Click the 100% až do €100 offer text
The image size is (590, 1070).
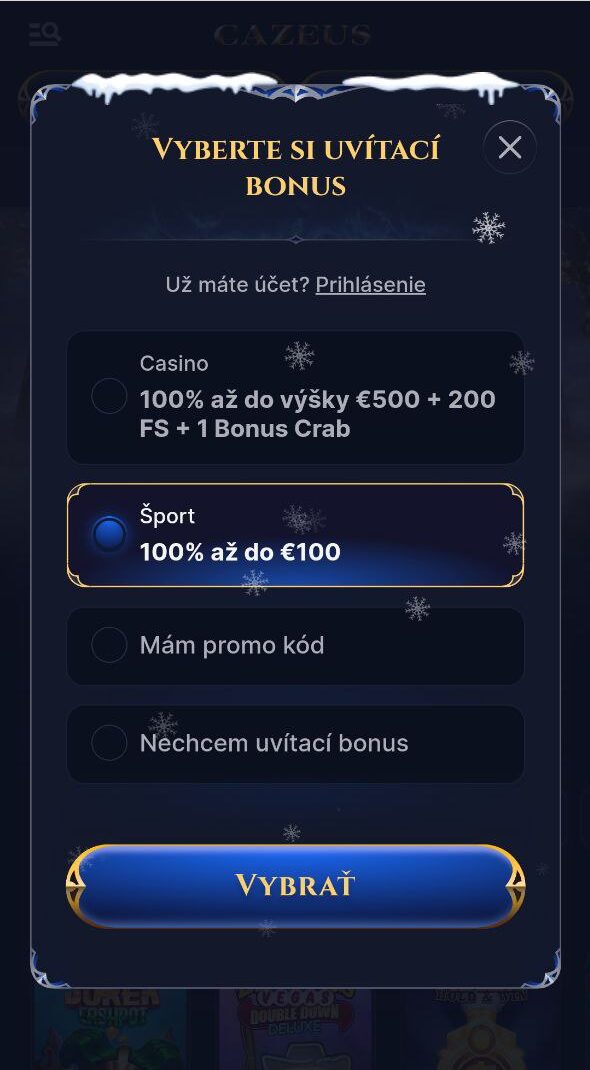pyautogui.click(x=240, y=552)
